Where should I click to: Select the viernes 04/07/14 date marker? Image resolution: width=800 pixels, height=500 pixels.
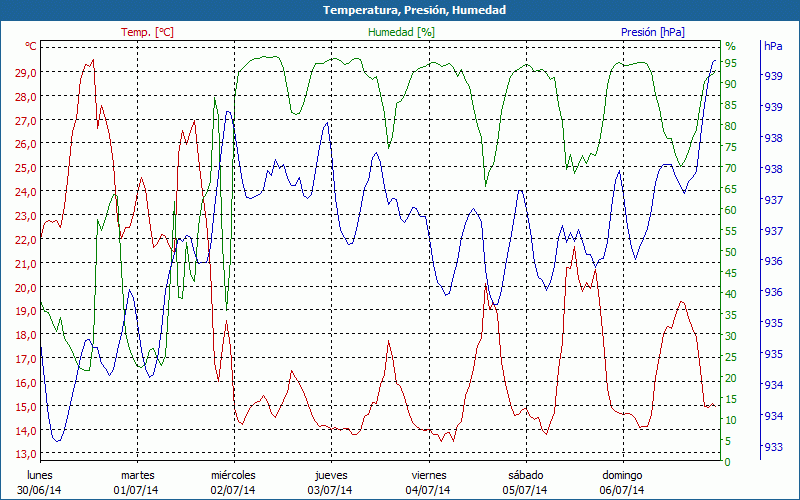pos(428,482)
